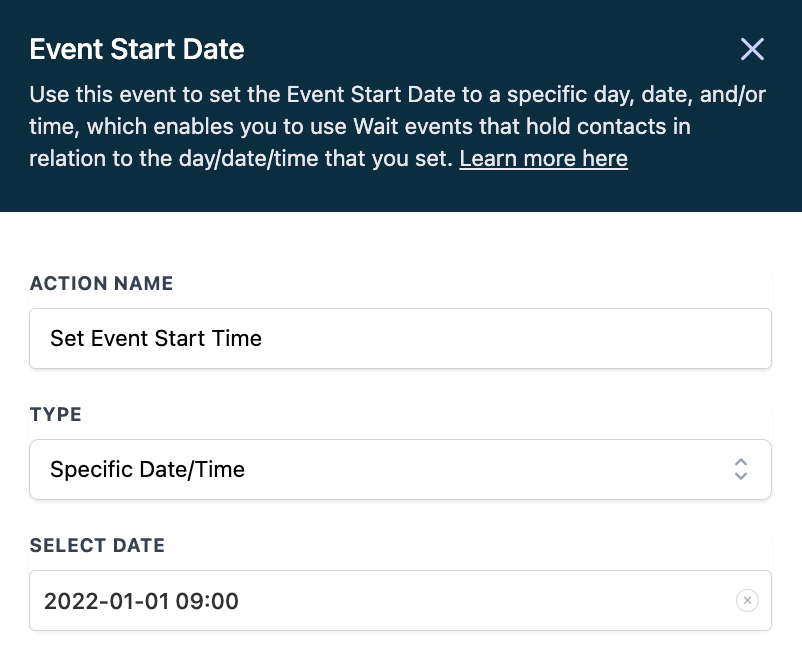Click empty area right of Action Name text

[x=520, y=338]
